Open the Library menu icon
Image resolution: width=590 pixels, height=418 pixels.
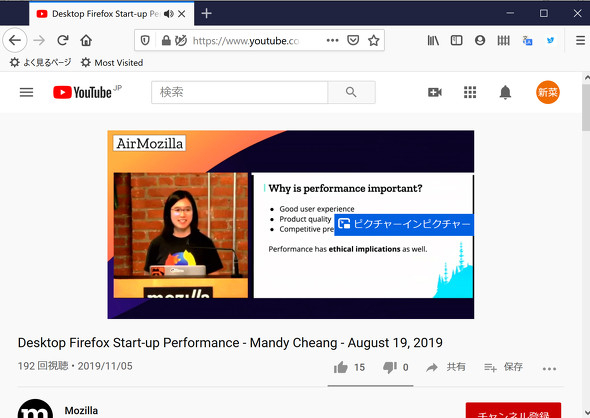(x=433, y=40)
